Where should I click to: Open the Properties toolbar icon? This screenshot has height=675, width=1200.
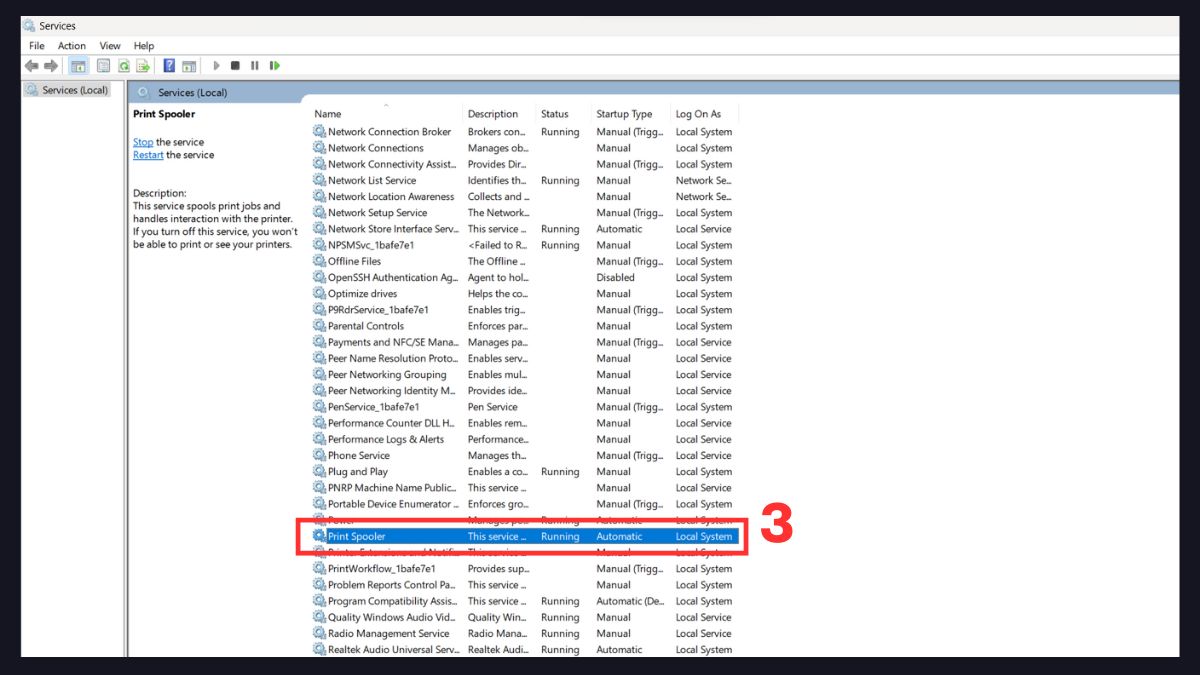pyautogui.click(x=103, y=66)
